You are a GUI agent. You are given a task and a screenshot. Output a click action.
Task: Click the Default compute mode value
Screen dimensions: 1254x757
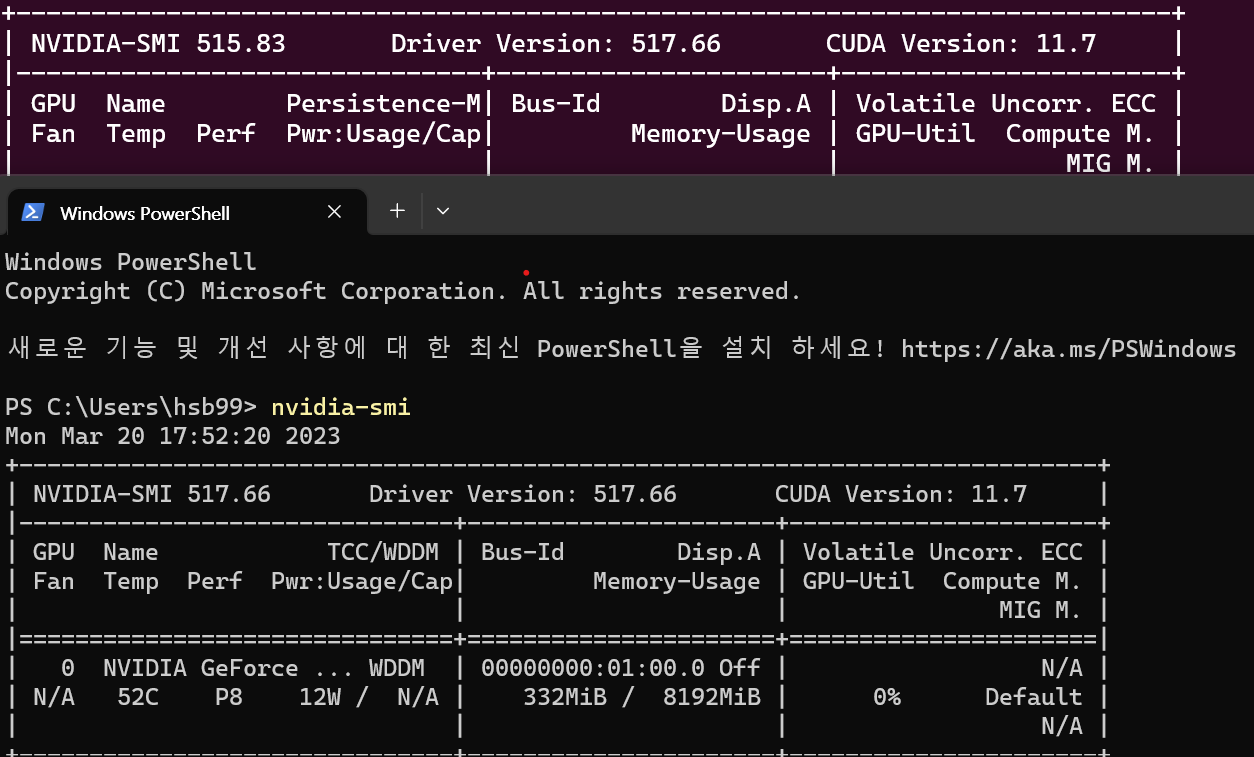(1034, 697)
